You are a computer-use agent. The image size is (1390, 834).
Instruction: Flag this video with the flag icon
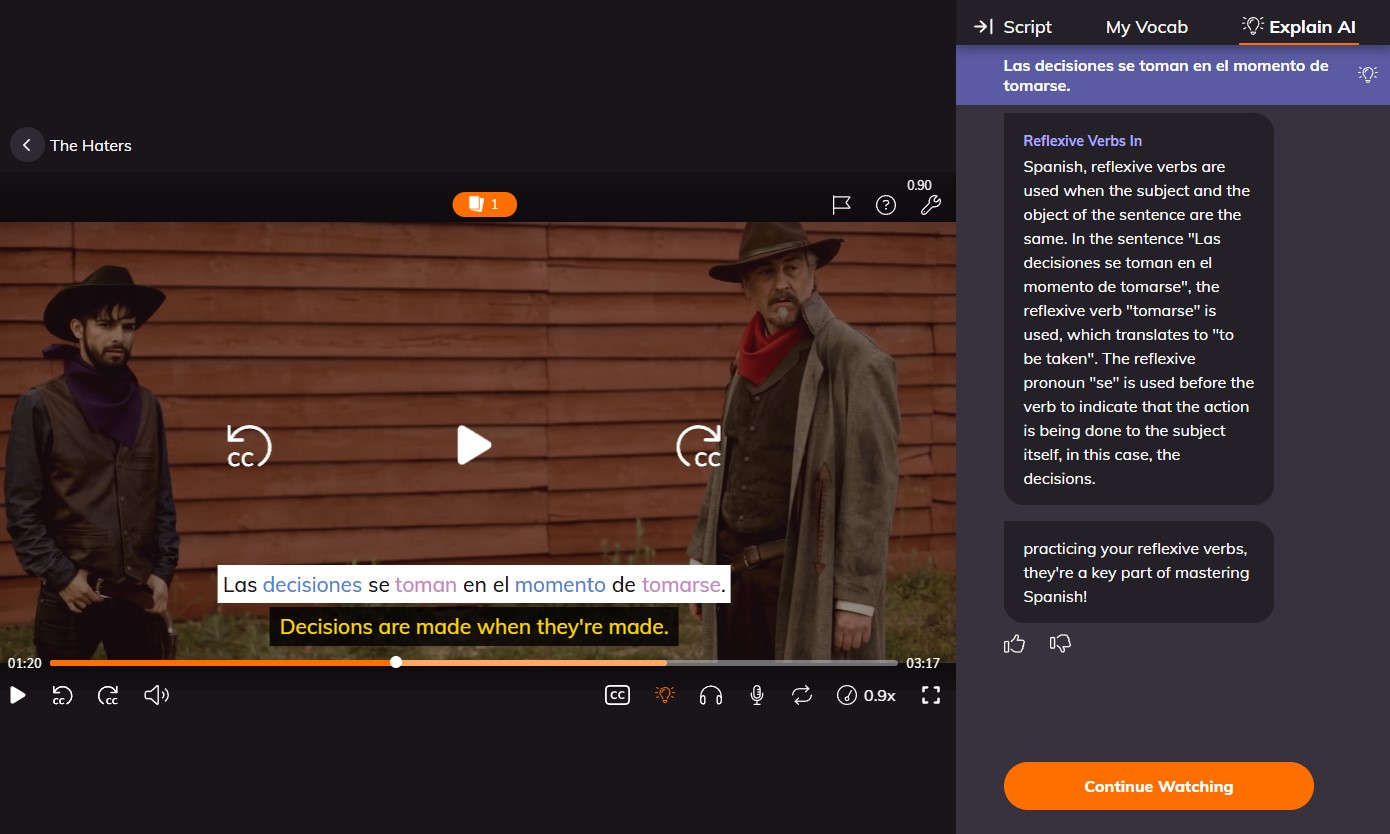(x=841, y=205)
